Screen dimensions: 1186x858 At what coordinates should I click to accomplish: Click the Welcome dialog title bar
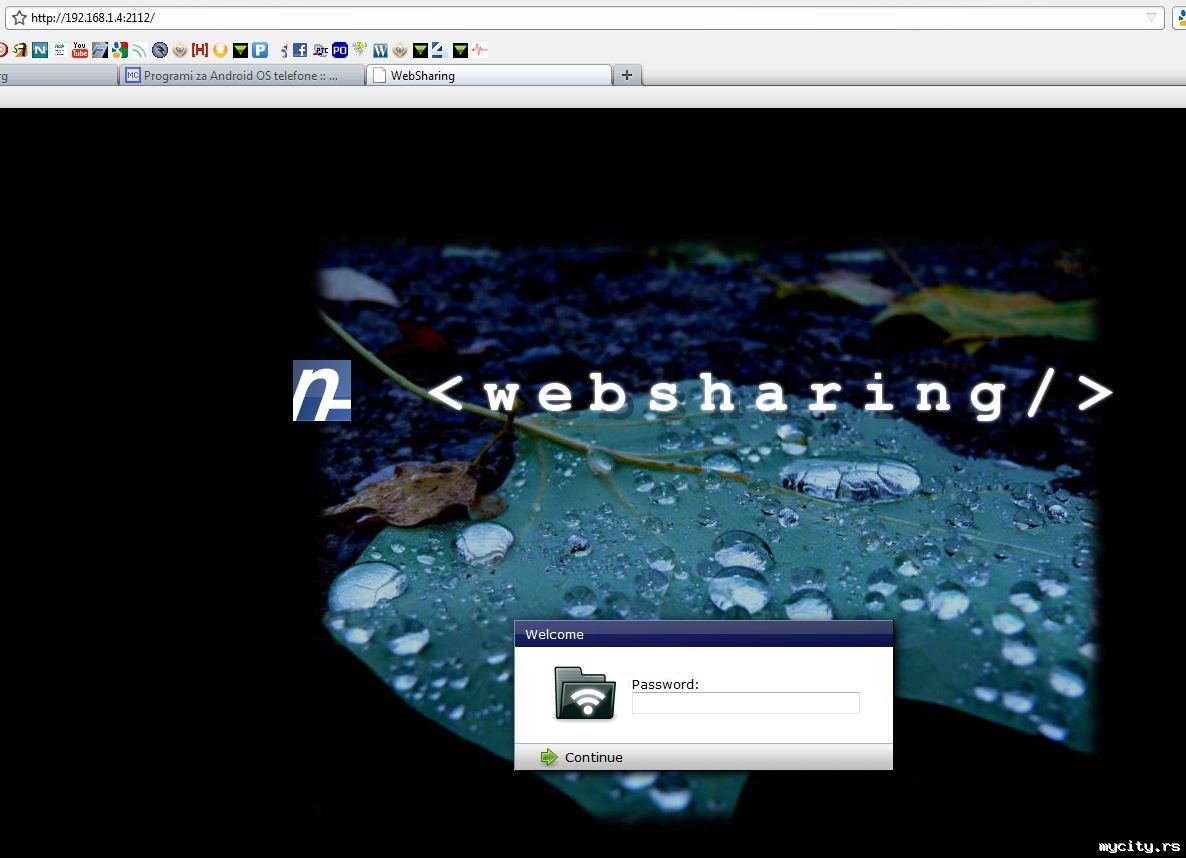pyautogui.click(x=703, y=634)
